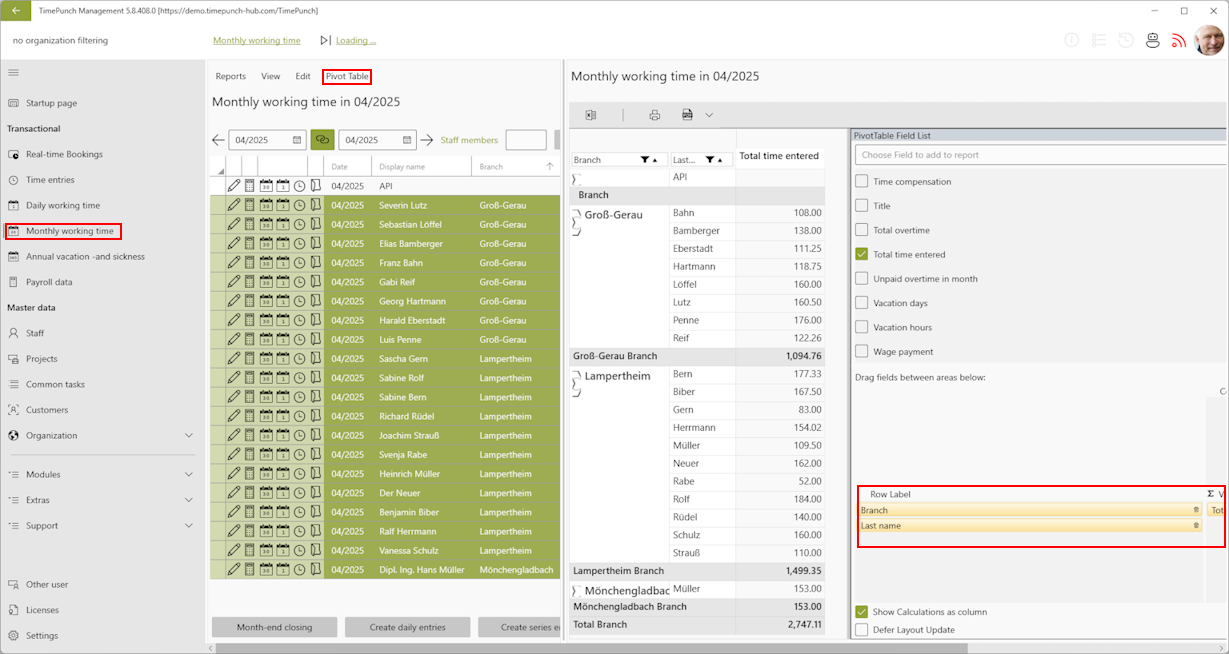Open calendar picker of end date field

[x=407, y=140]
